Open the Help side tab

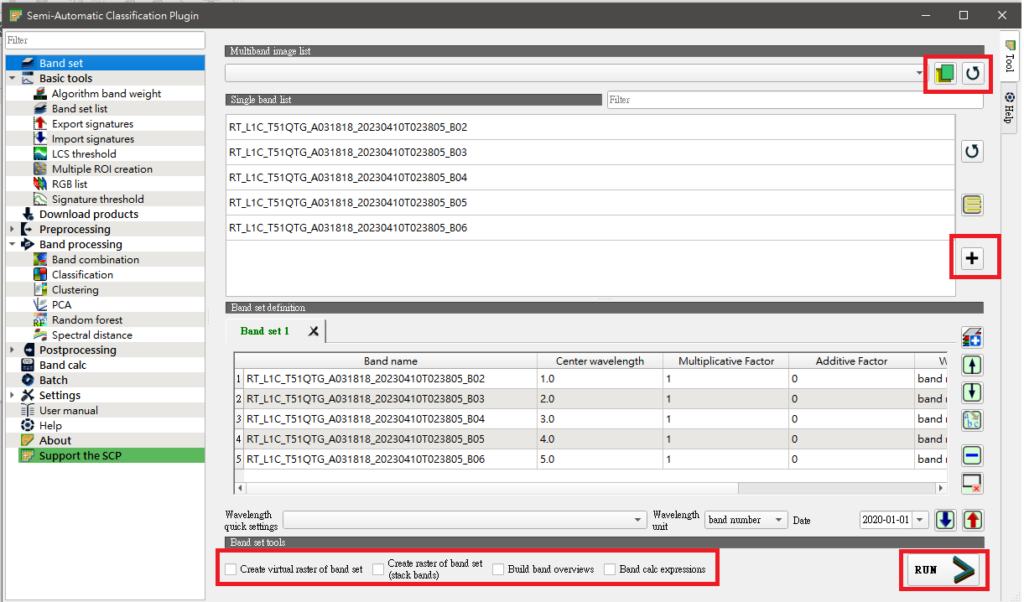click(1010, 108)
